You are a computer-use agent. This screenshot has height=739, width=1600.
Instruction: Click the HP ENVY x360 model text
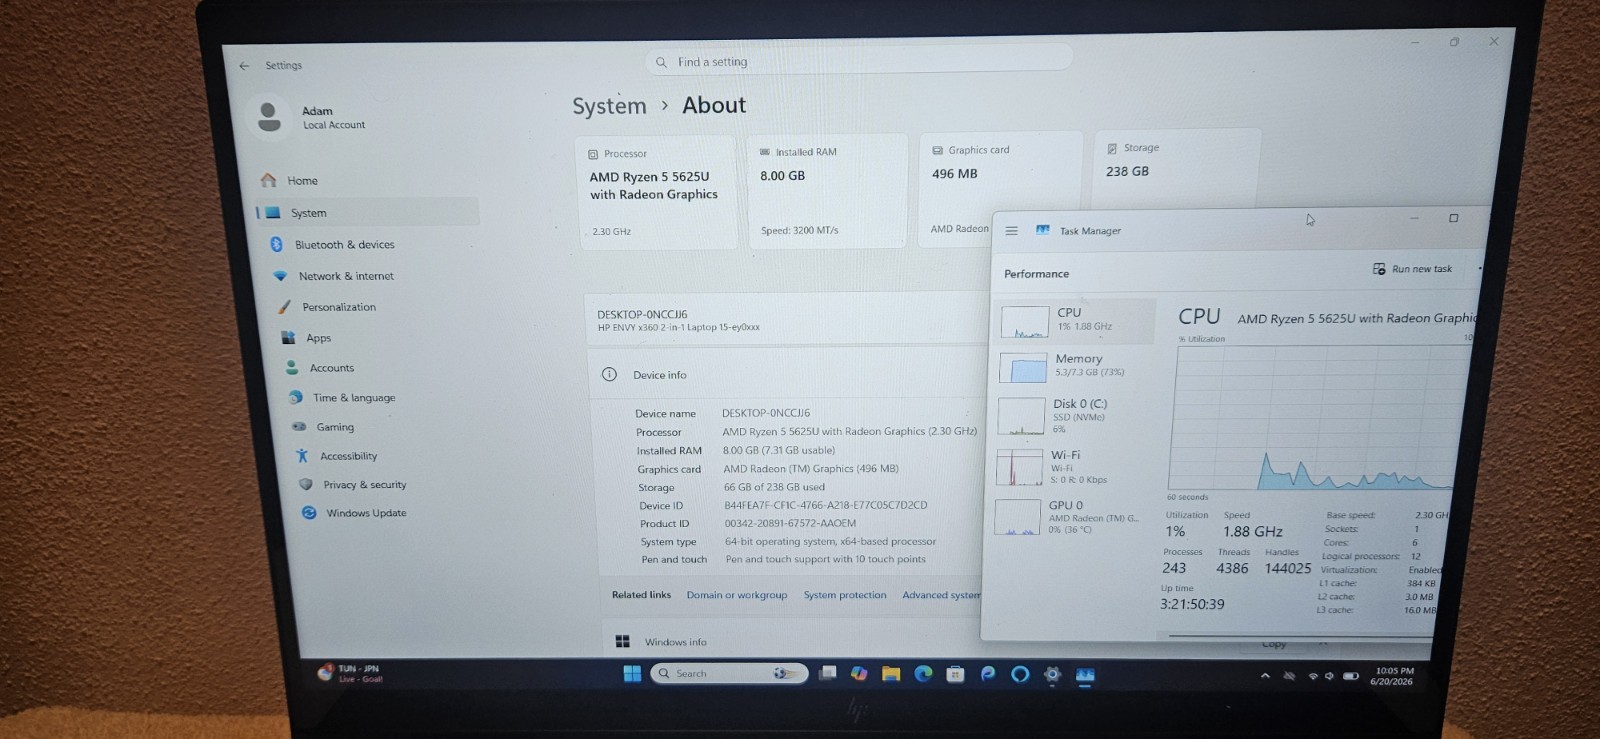[x=679, y=328]
